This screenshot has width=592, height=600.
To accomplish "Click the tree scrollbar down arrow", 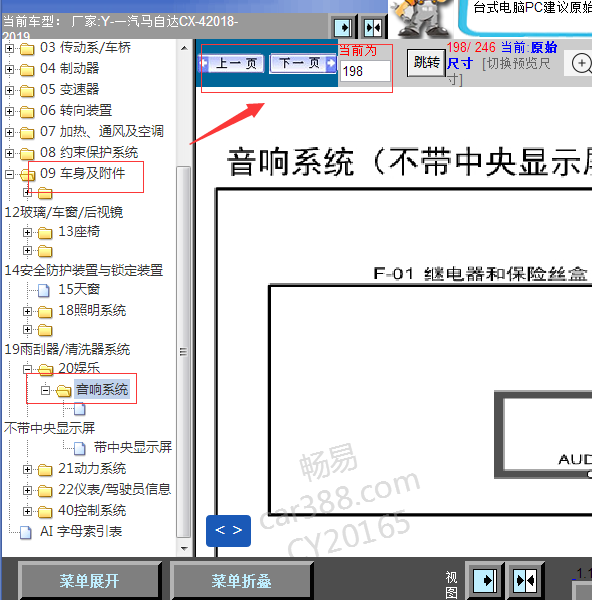I will [184, 549].
